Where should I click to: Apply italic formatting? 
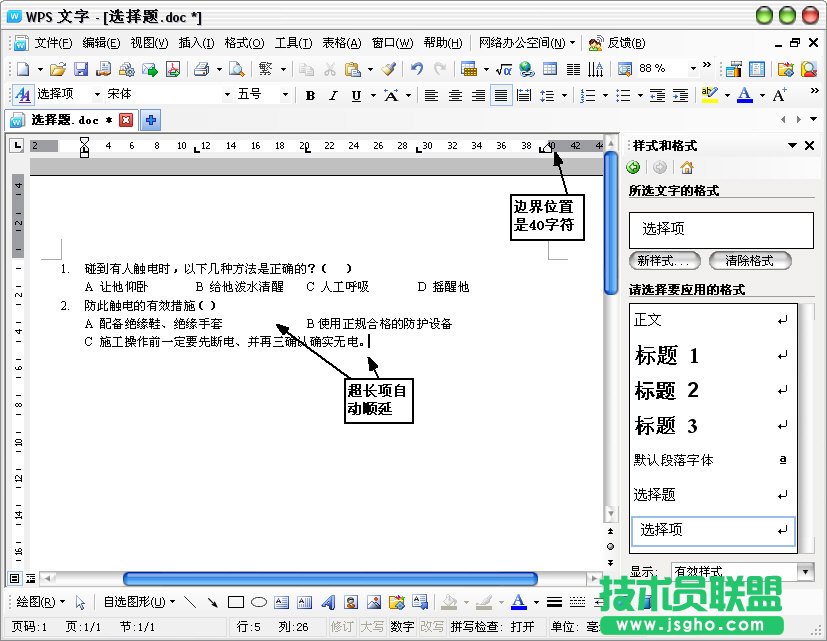coord(332,95)
